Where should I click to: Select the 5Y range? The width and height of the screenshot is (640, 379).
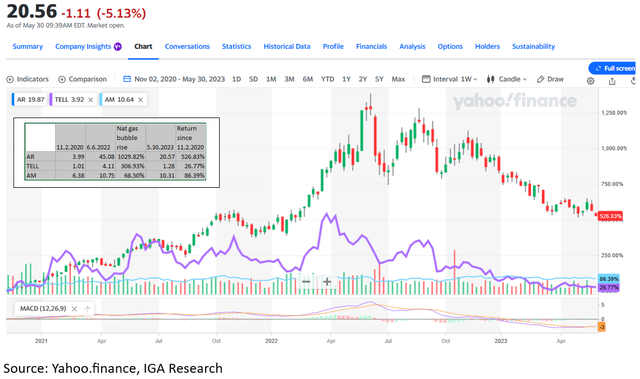[379, 79]
